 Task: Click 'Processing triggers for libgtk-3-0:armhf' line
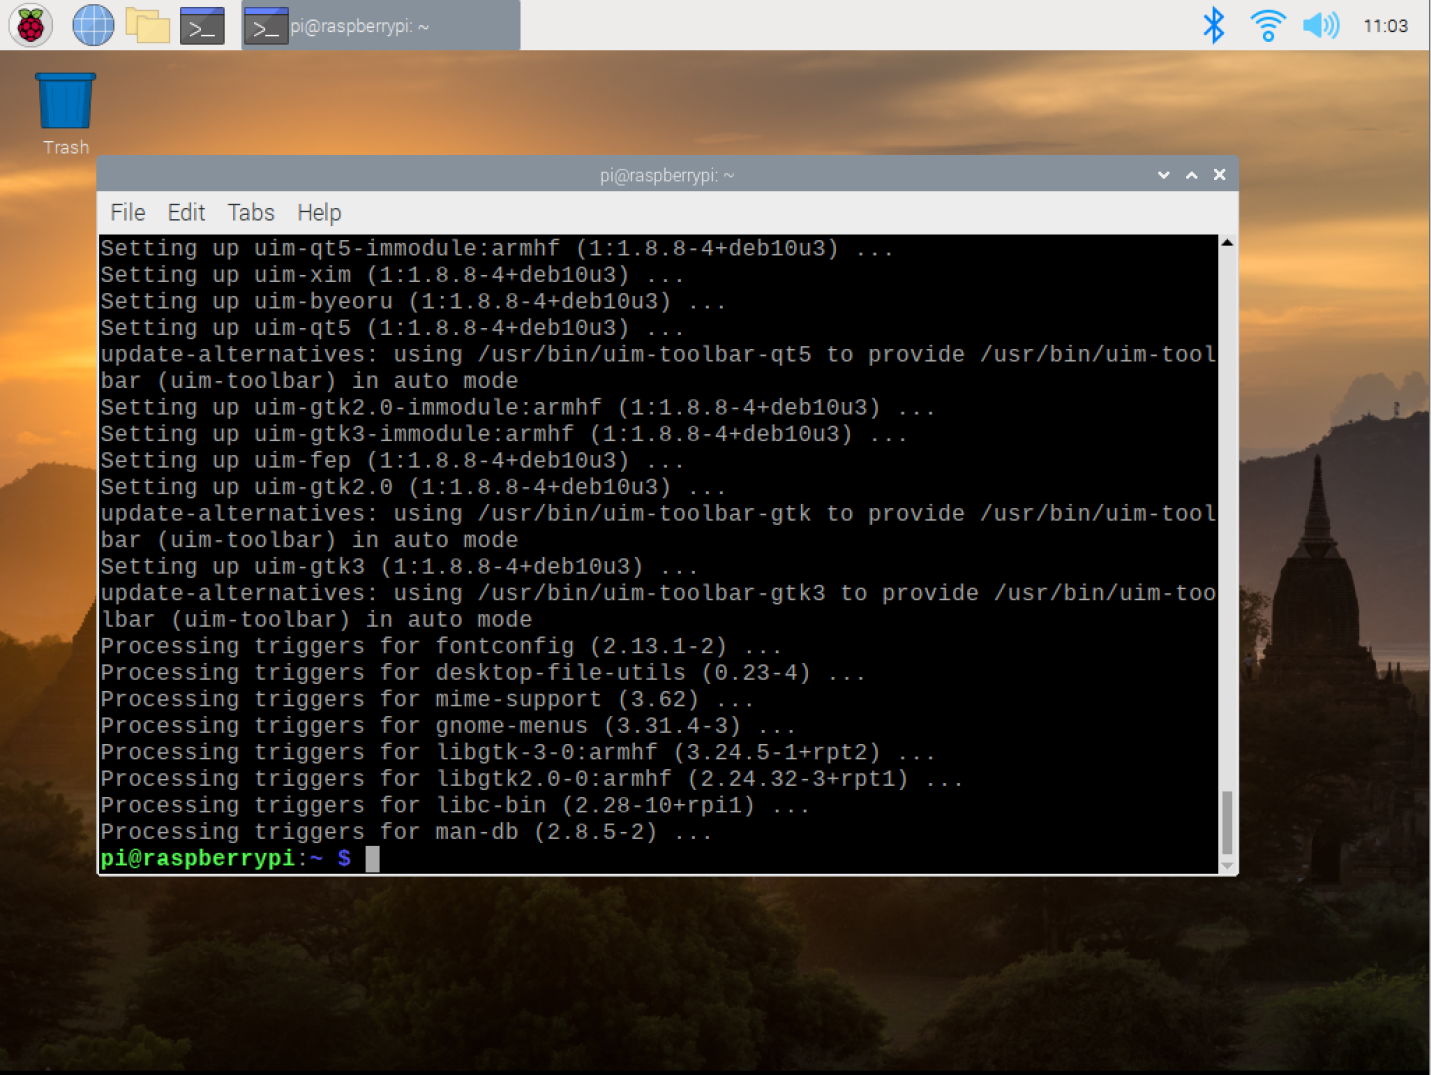tap(518, 752)
